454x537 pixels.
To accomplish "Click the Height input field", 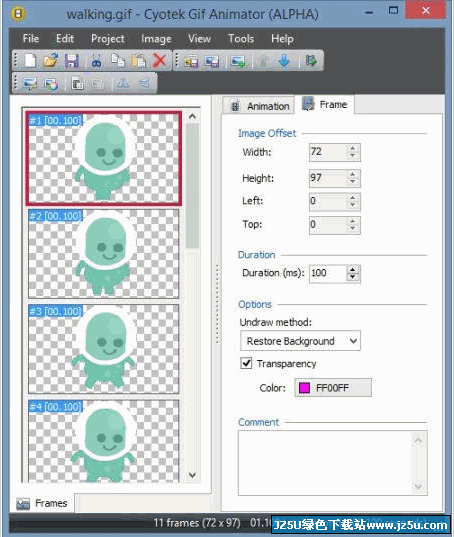I will 328,178.
